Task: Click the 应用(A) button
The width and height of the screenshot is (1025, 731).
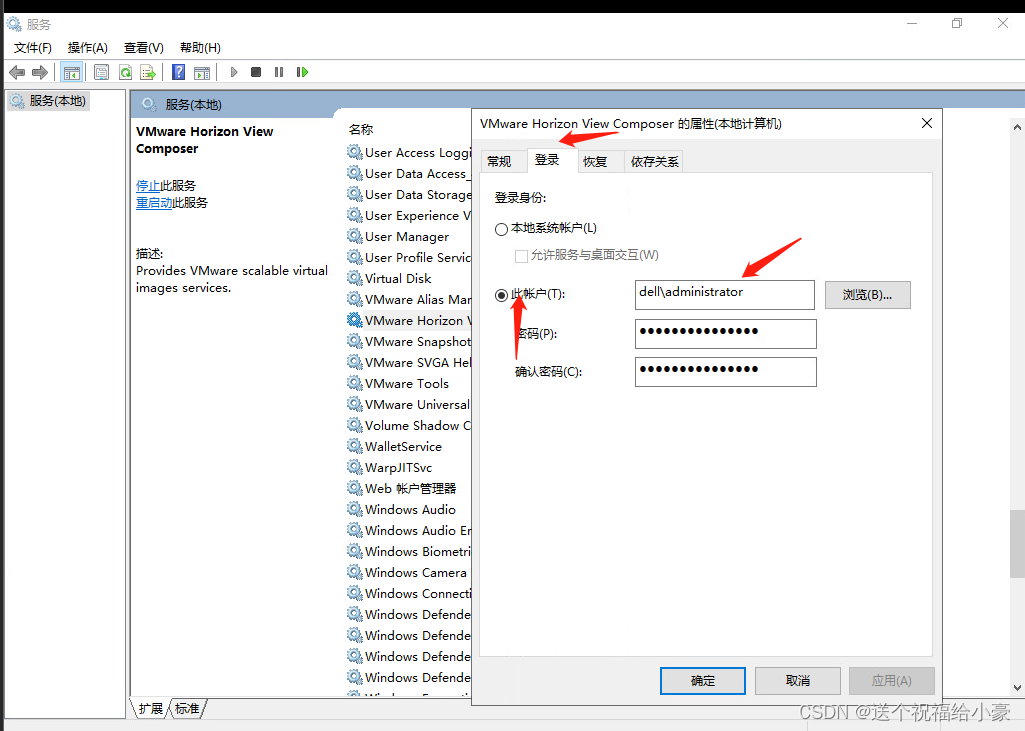Action: 892,681
